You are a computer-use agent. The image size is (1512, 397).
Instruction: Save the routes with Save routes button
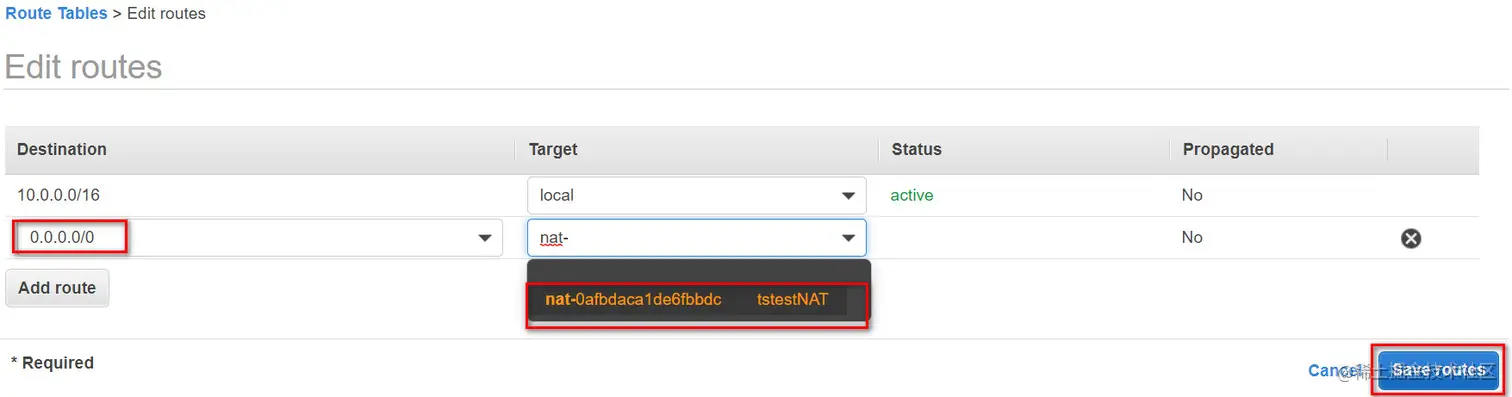click(x=1438, y=370)
